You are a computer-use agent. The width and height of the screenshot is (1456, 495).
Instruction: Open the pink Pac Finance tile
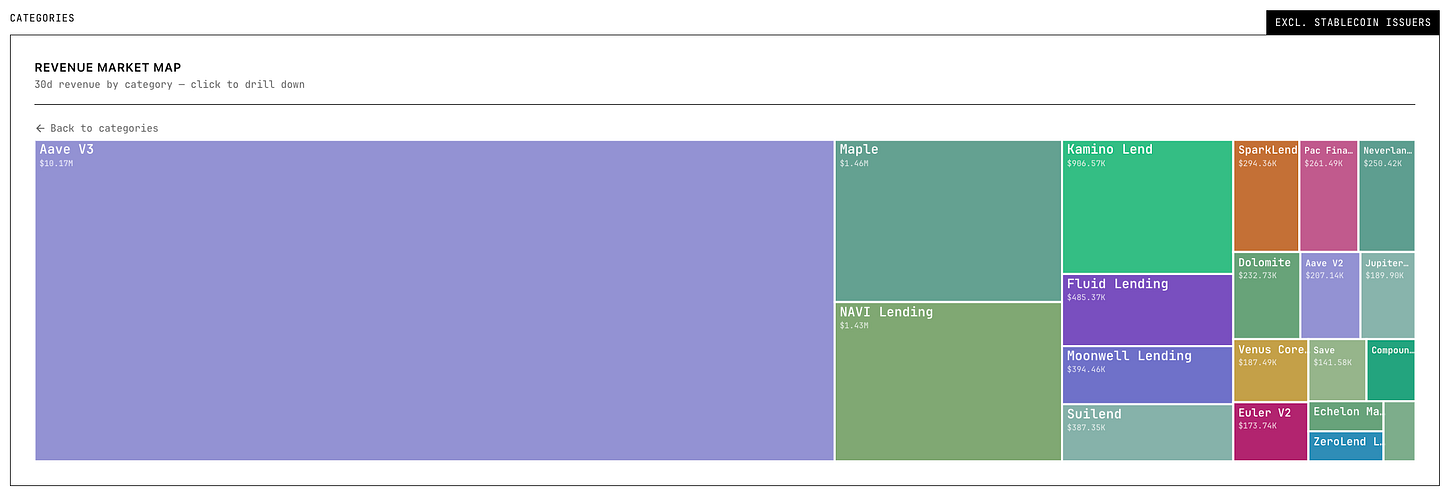(1328, 196)
